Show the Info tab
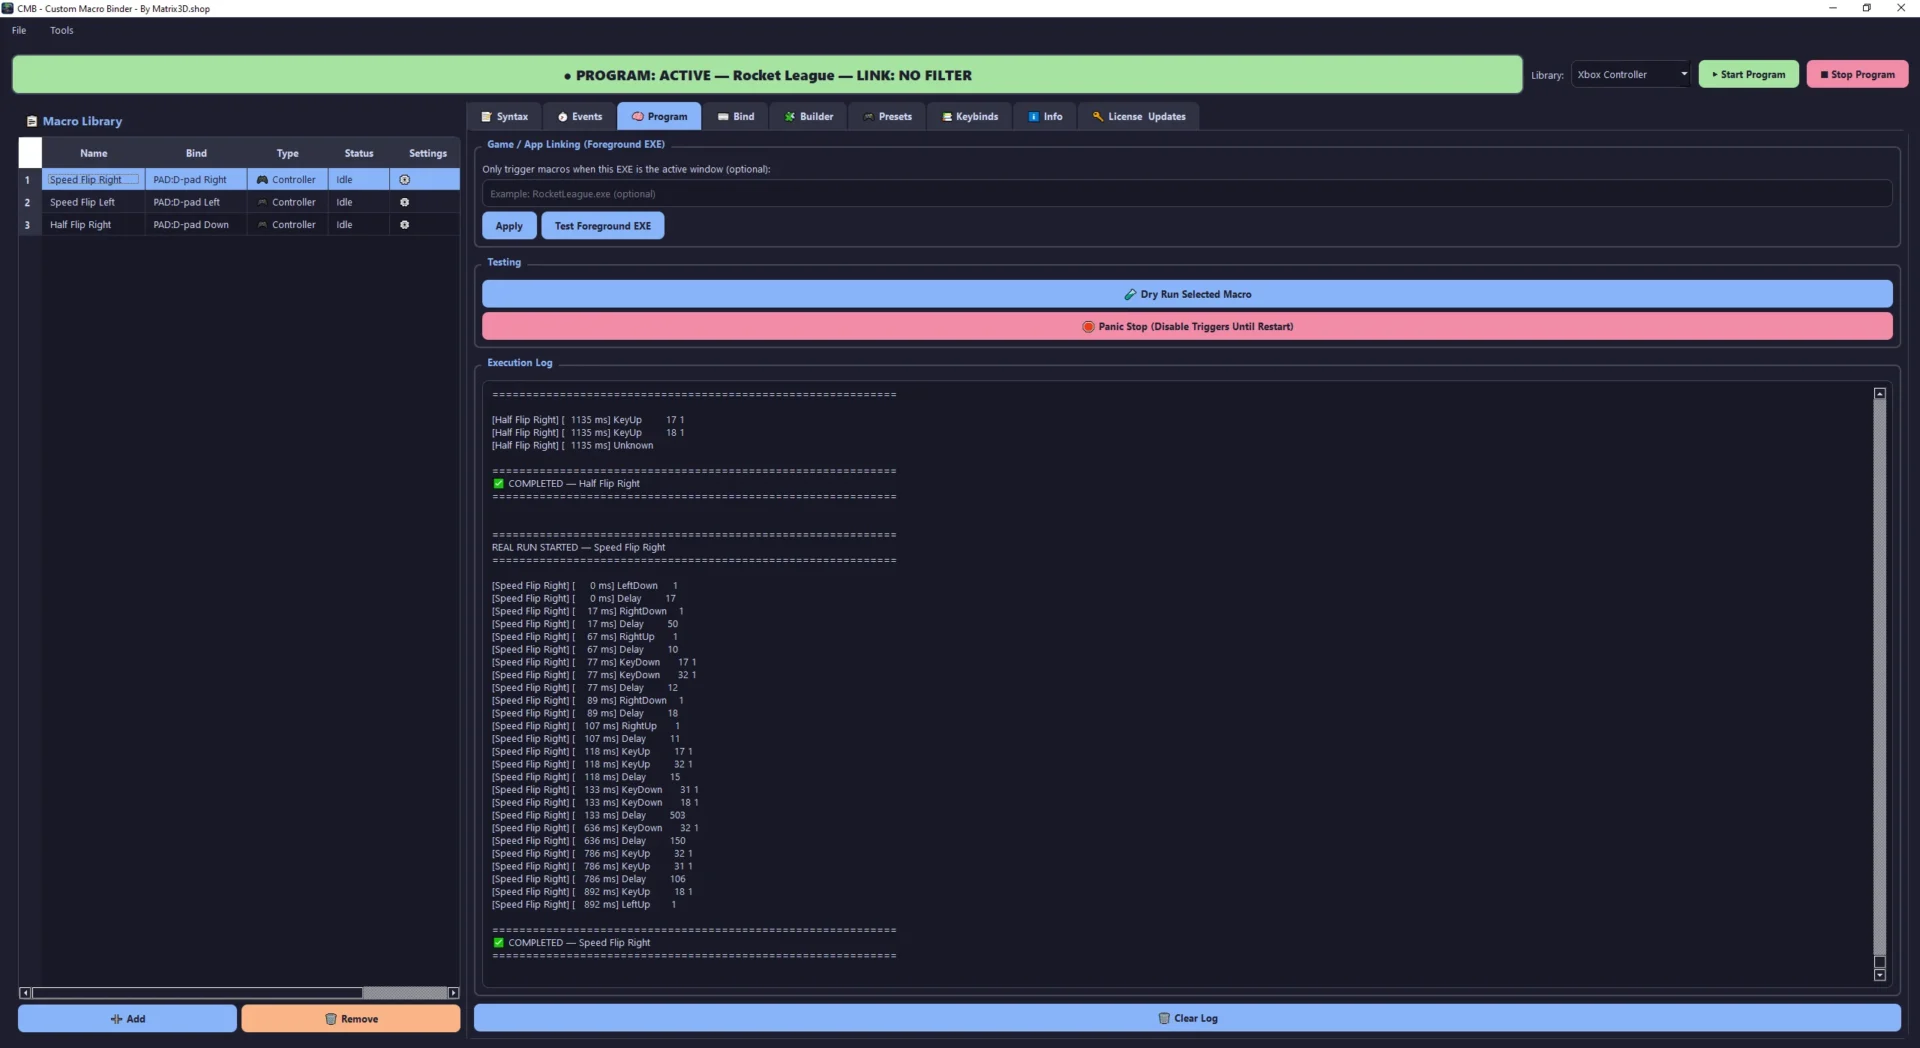1920x1048 pixels. tap(1045, 116)
